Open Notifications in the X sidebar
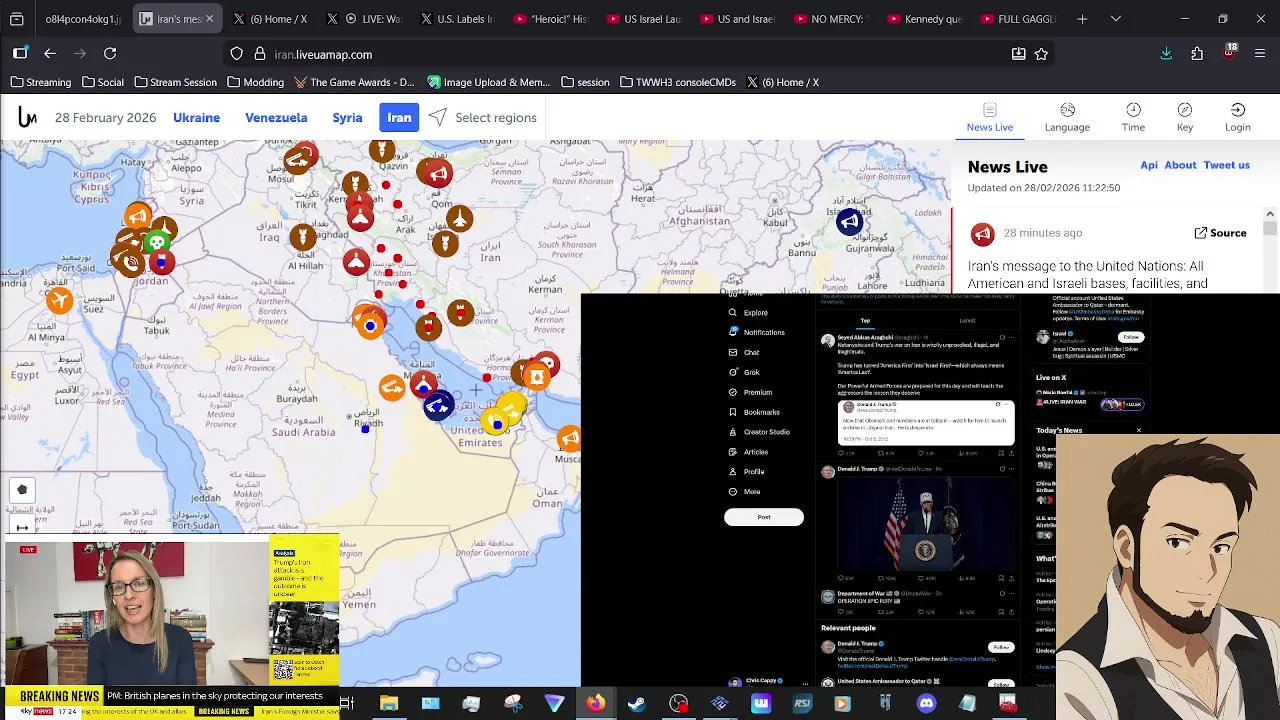 (x=757, y=332)
